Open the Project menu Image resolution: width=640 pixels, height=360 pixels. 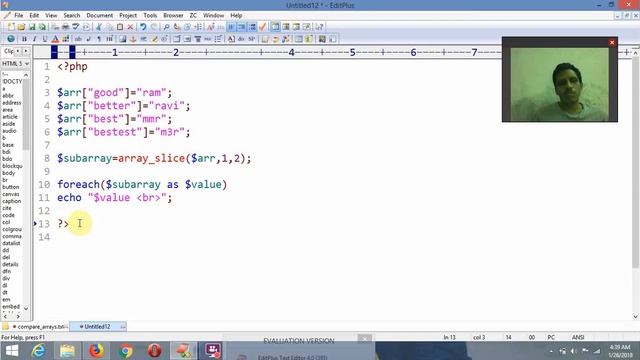point(128,15)
